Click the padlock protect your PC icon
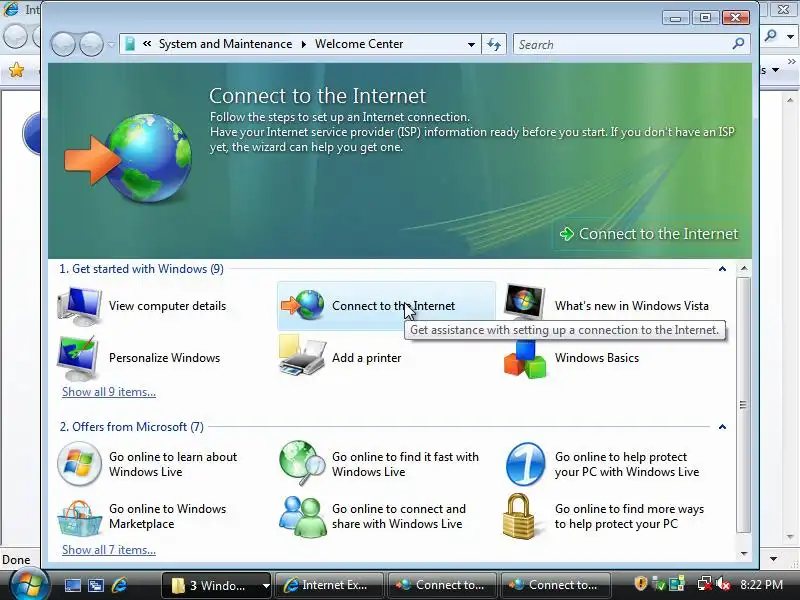The height and width of the screenshot is (600, 800). [x=518, y=516]
